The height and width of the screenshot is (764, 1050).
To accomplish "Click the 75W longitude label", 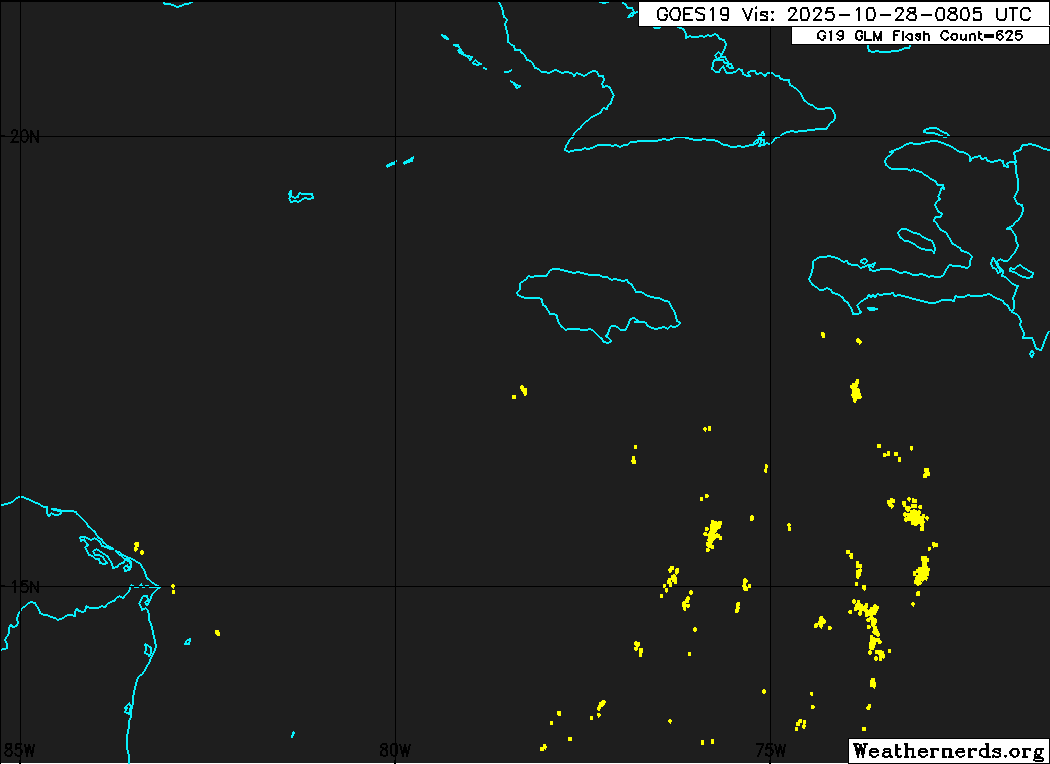I will pyautogui.click(x=770, y=750).
